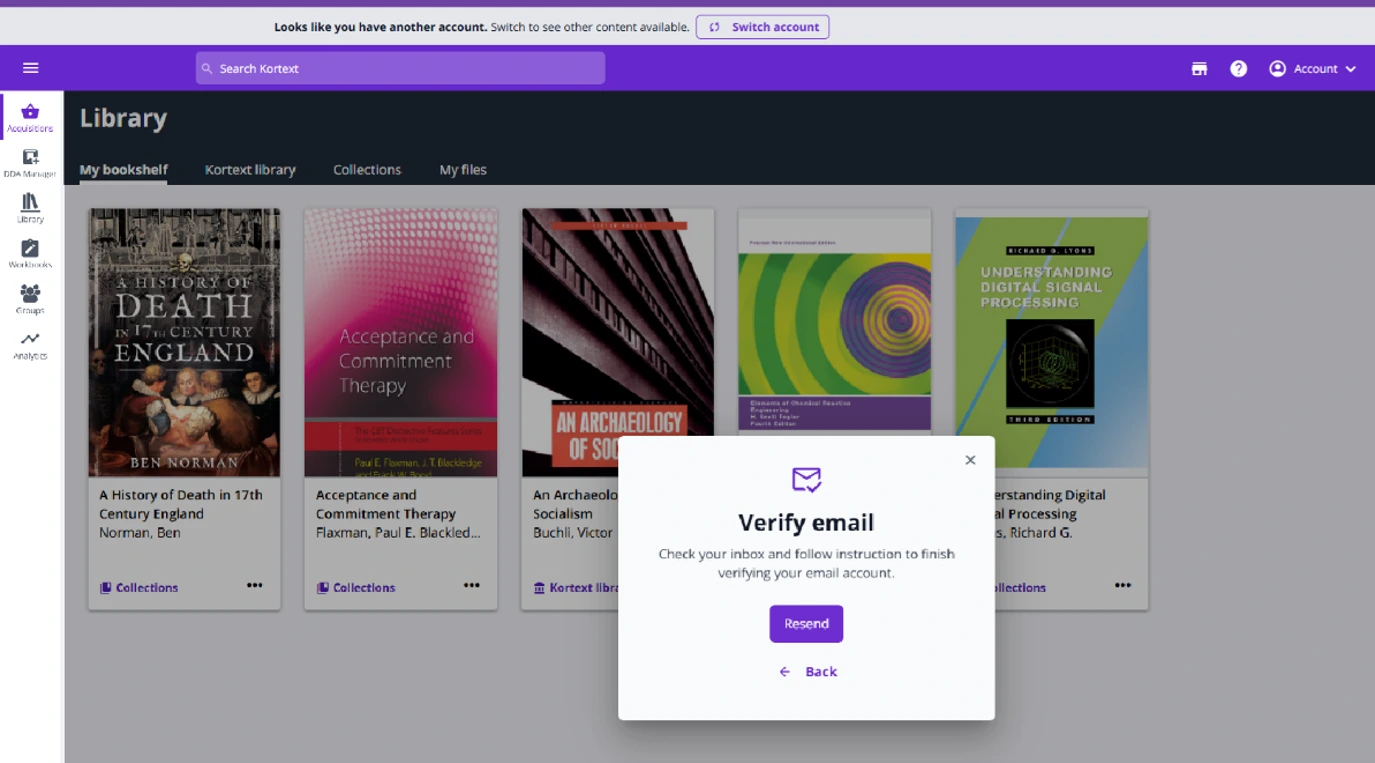Open DDA Manager in the sidebar
1375x763 pixels.
pos(30,163)
